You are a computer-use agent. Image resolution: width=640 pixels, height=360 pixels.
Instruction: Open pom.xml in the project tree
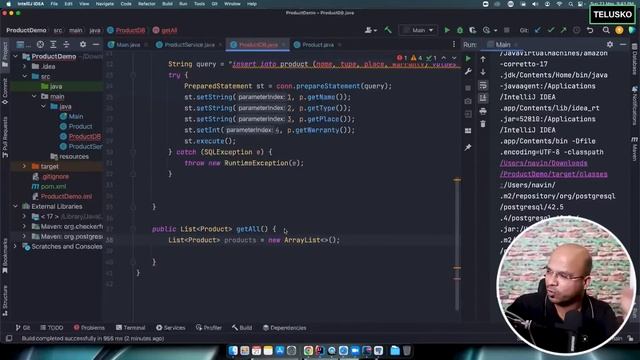pyautogui.click(x=53, y=187)
